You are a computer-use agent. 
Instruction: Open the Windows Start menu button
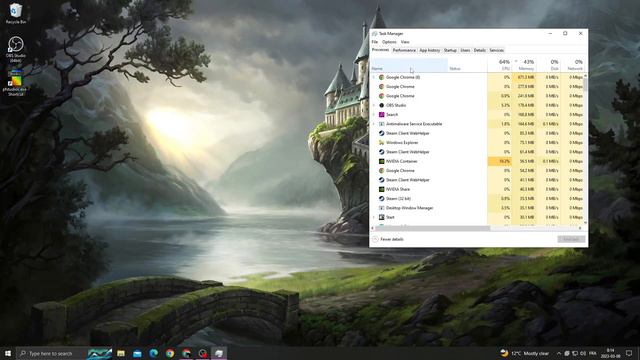click(7, 353)
